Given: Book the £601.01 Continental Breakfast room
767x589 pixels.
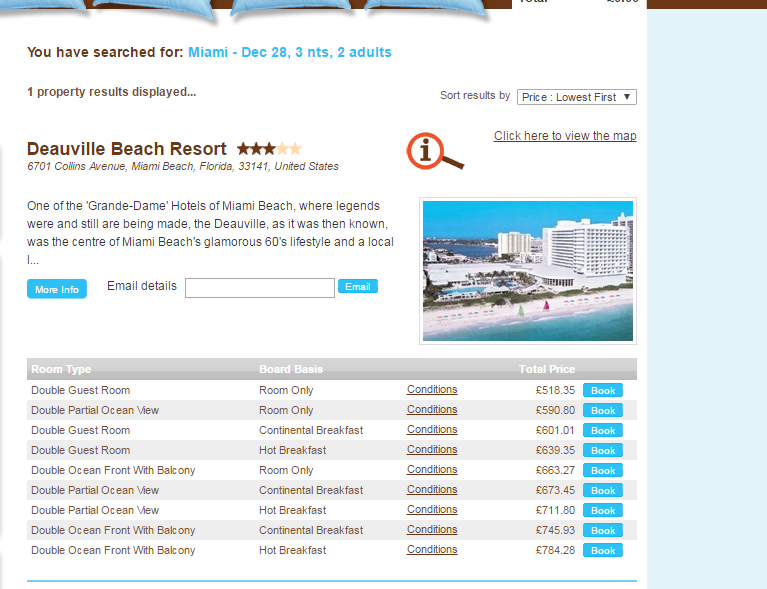Looking at the screenshot, I should click(x=603, y=430).
